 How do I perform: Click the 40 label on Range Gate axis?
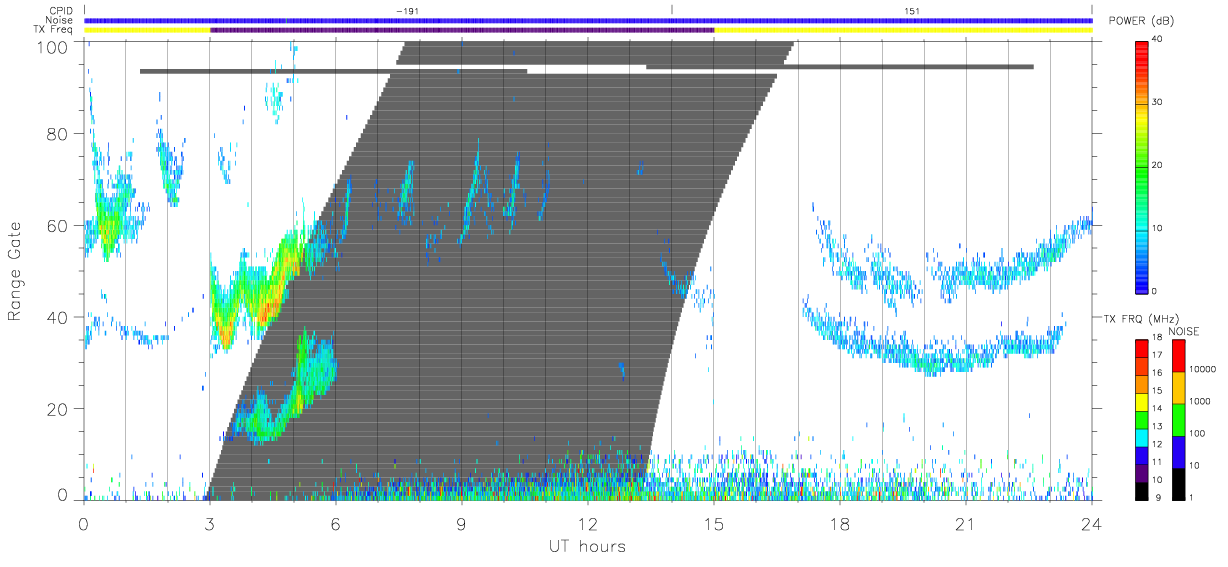[57, 317]
